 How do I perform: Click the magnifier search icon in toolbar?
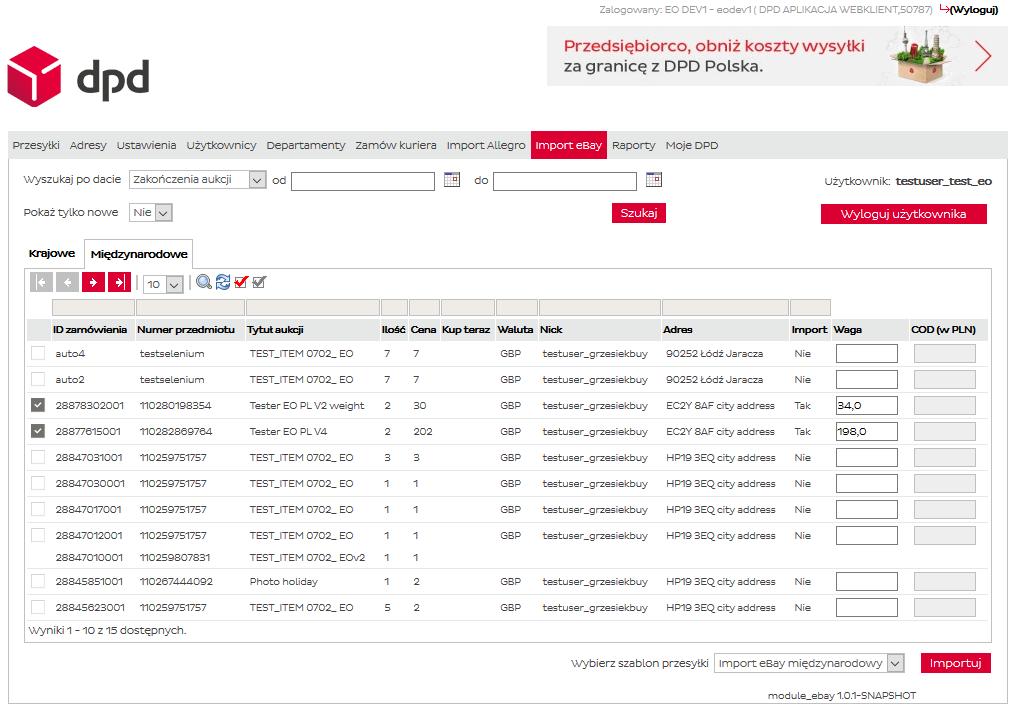204,282
